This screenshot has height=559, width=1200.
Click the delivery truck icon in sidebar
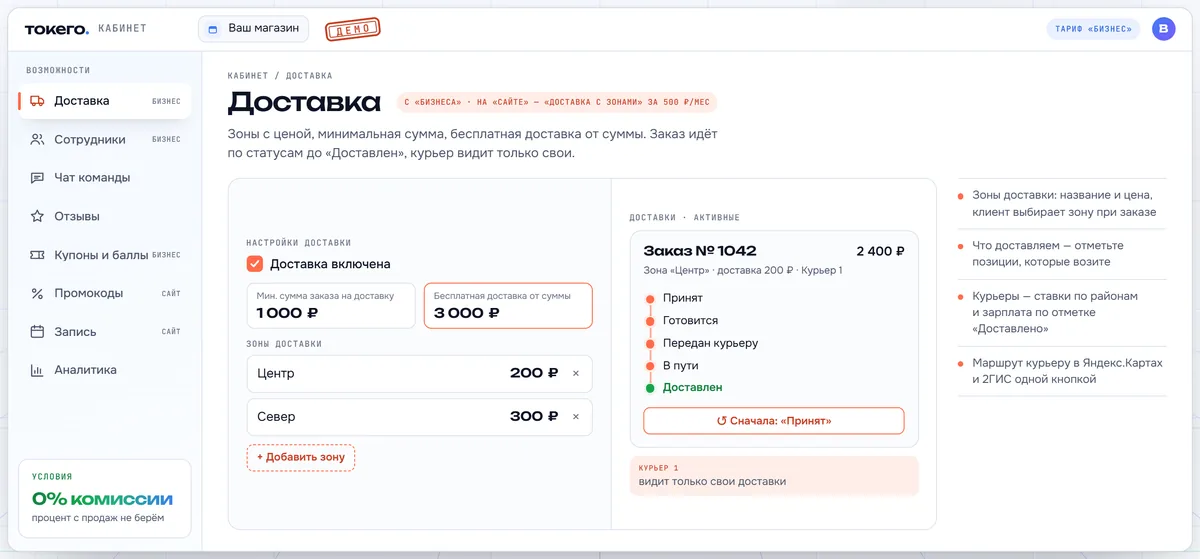37,101
